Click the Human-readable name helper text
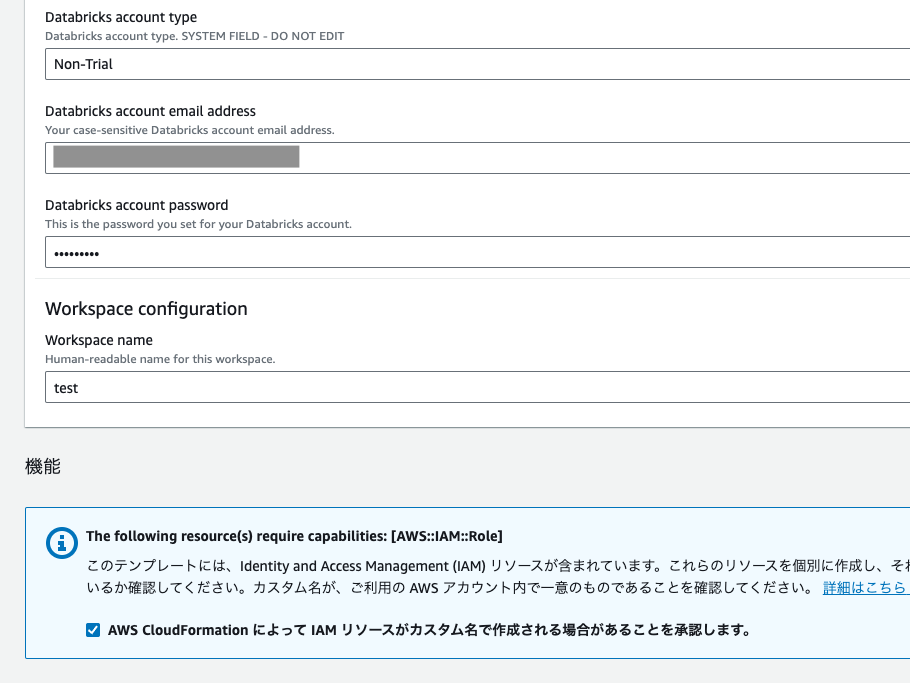This screenshot has width=910, height=683. (162, 358)
